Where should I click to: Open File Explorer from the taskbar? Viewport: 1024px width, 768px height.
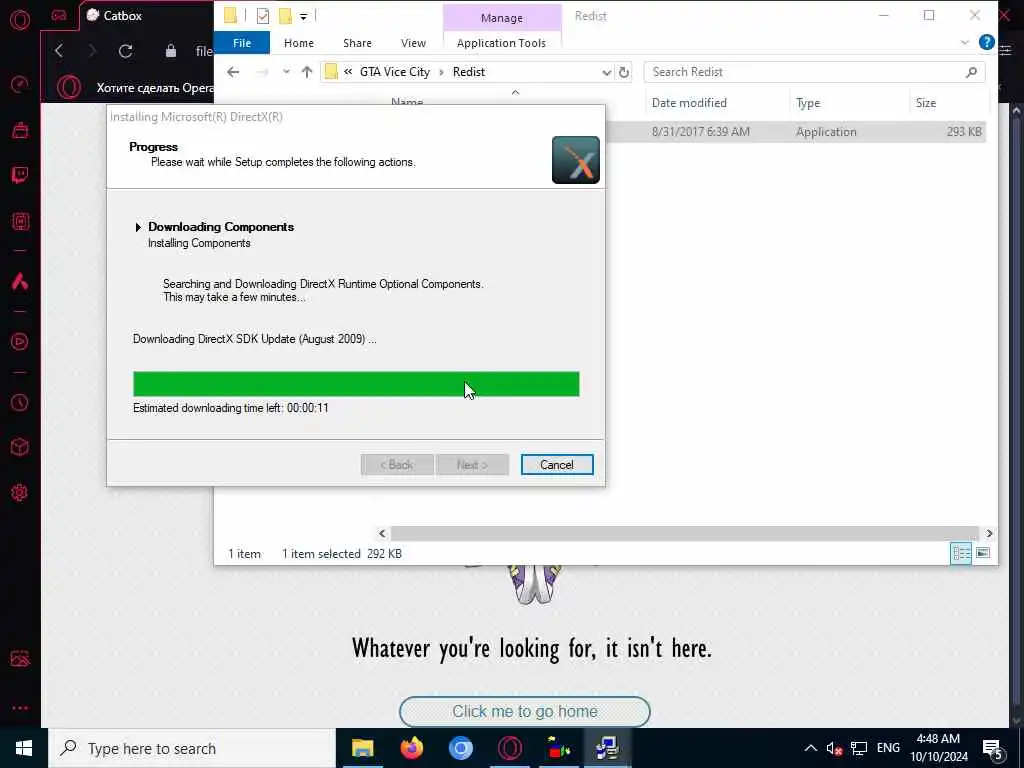point(362,748)
